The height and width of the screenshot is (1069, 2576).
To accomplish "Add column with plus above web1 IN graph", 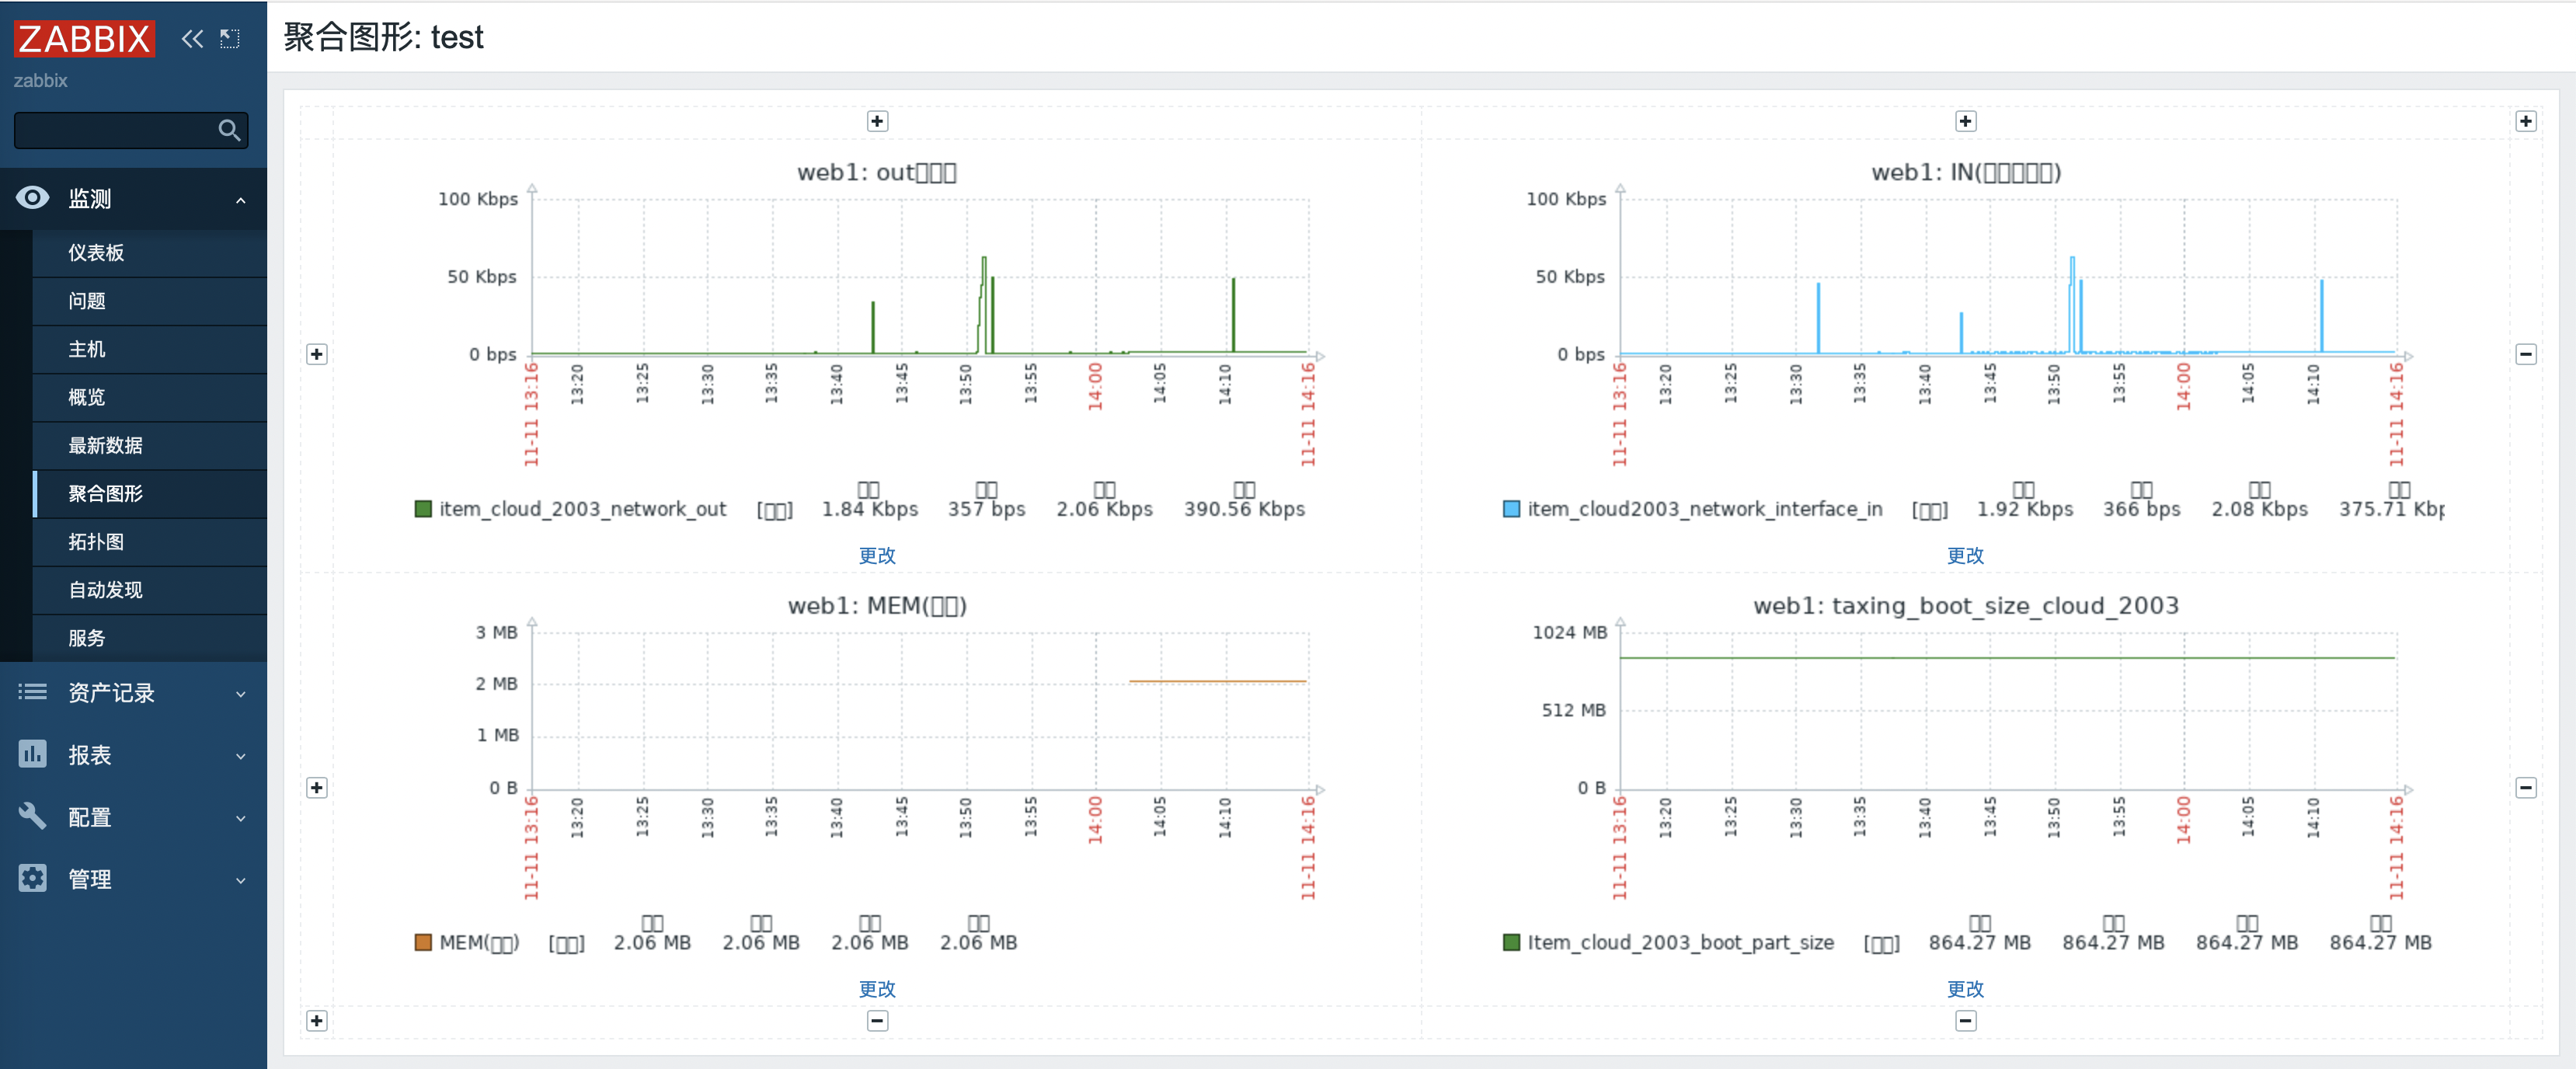I will pos(1965,121).
